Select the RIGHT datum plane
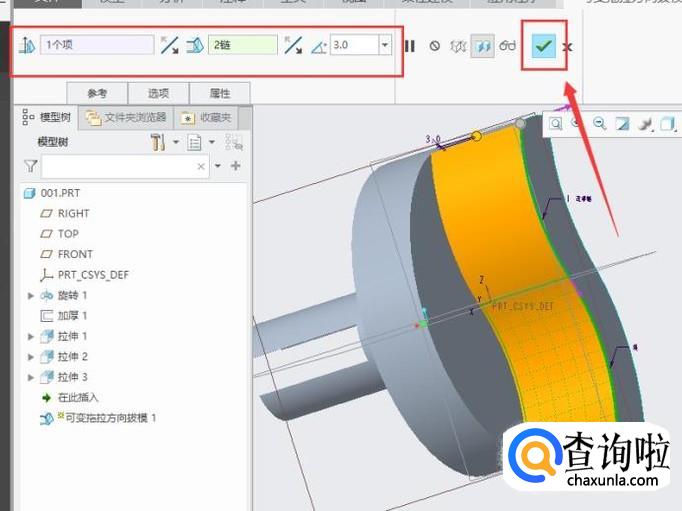 65,214
